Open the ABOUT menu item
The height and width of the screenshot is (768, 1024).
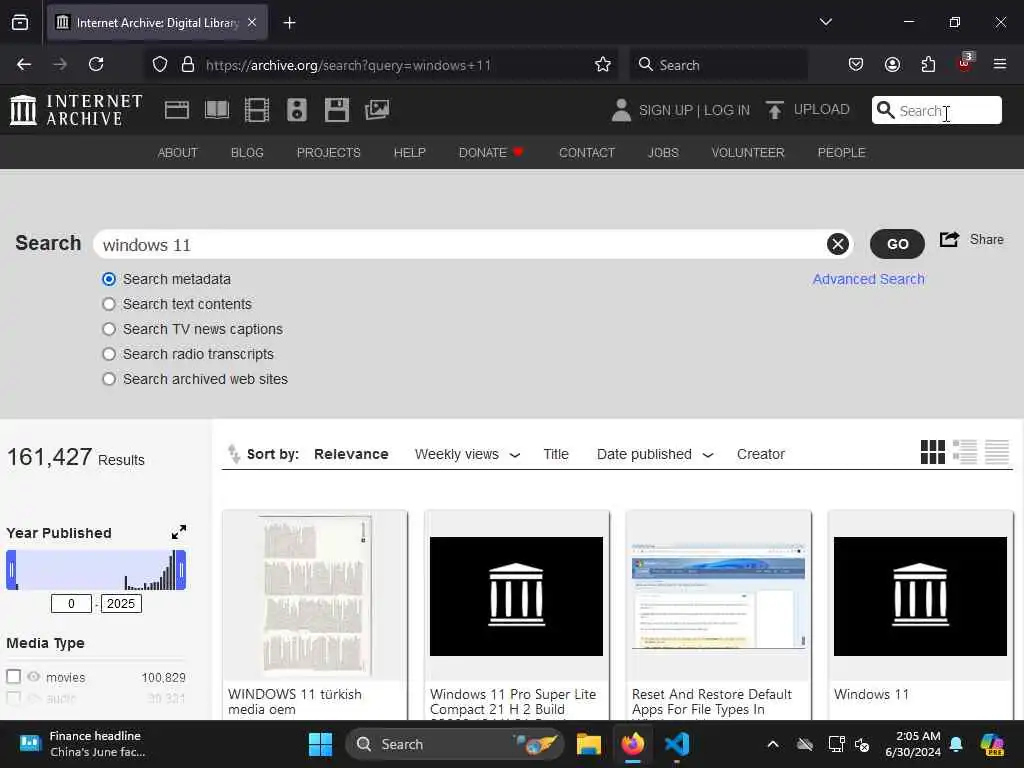177,152
